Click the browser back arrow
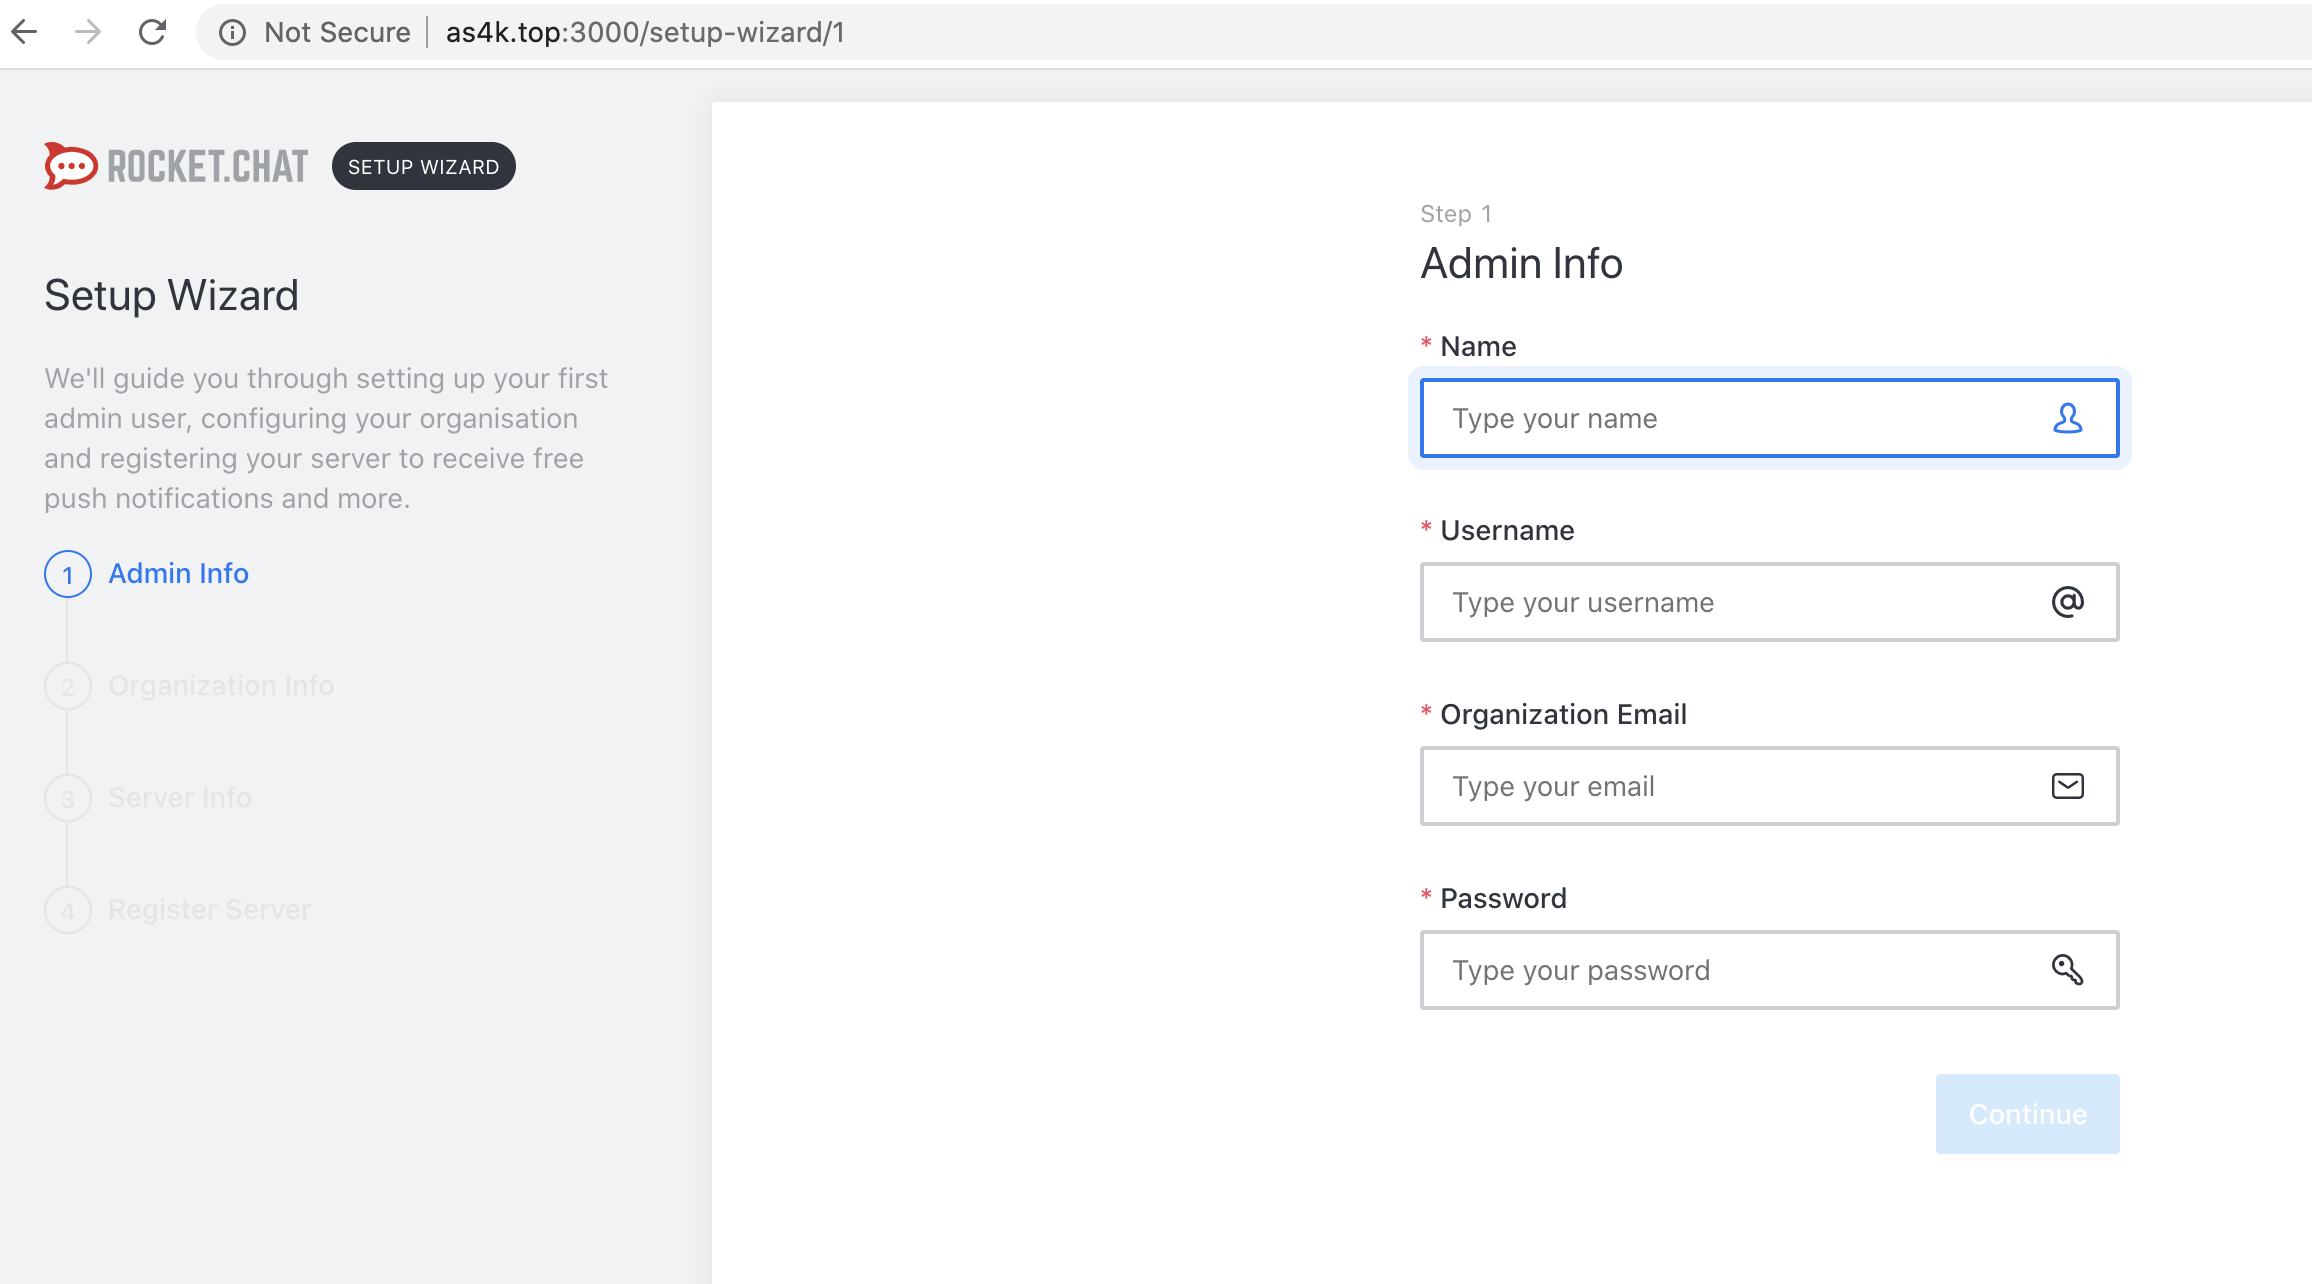2312x1284 pixels. (x=25, y=32)
